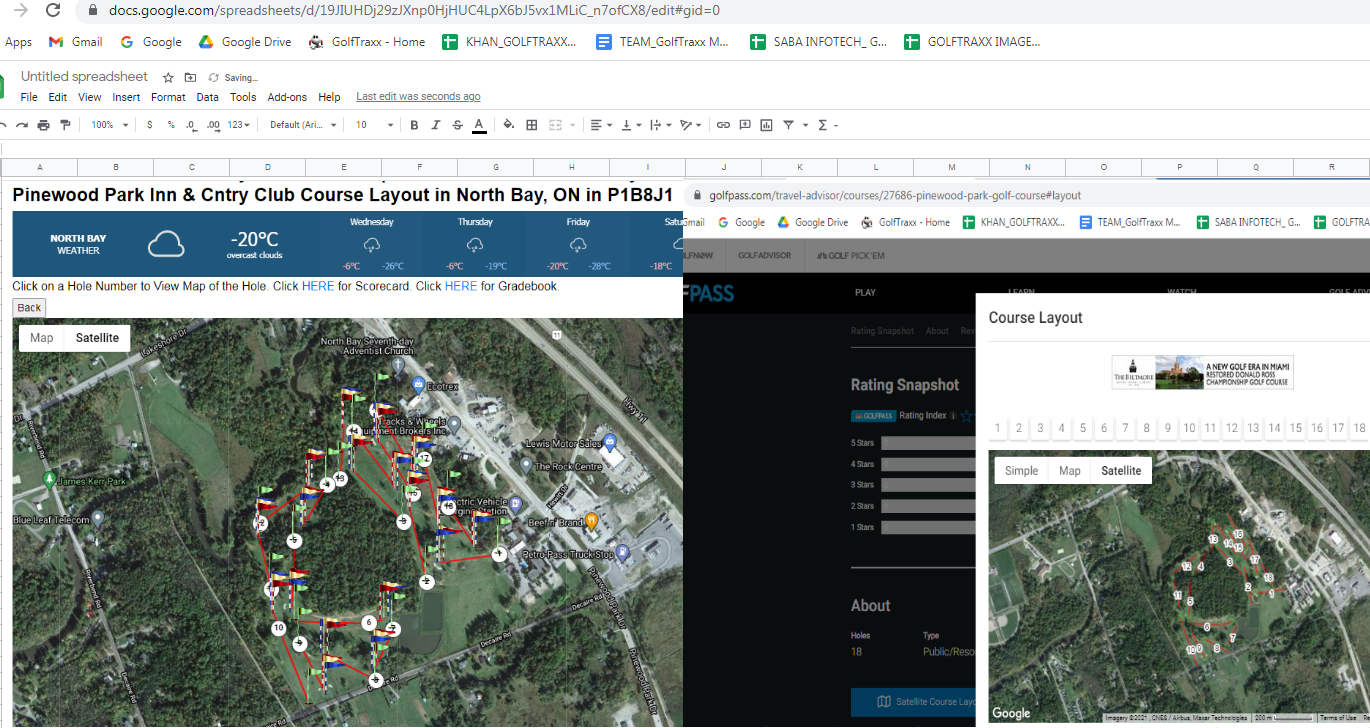Screen dimensions: 1370x728
Task: Open the Insert menu
Action: point(126,97)
